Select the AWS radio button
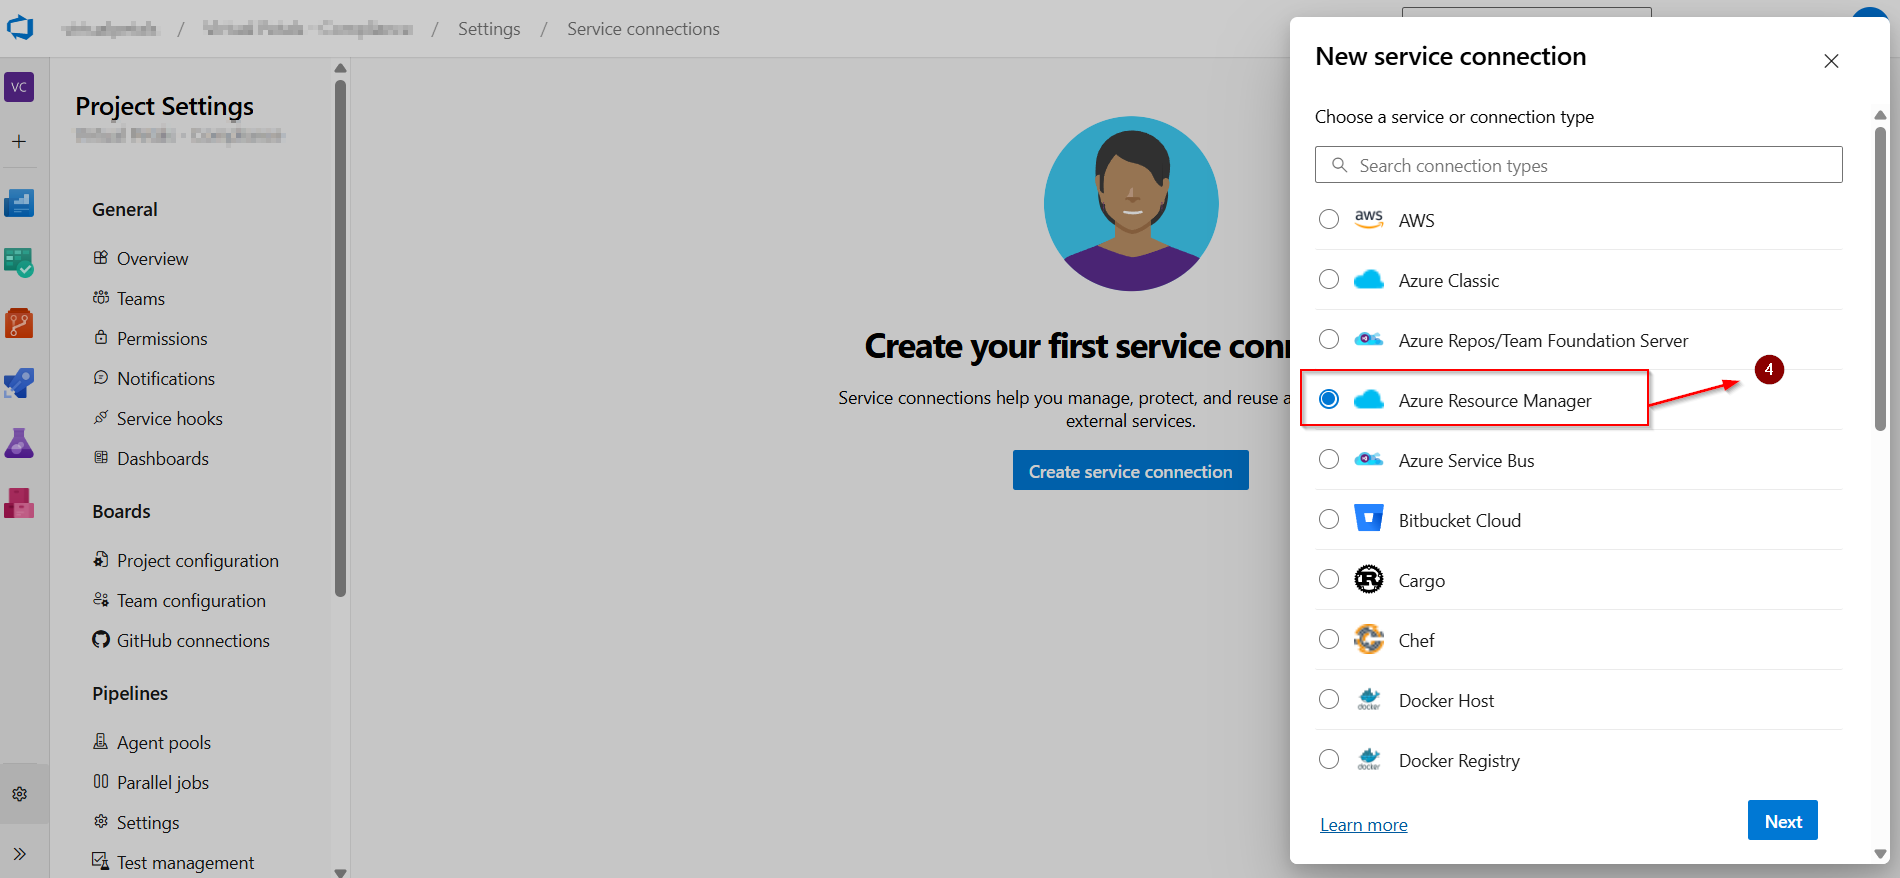Viewport: 1900px width, 878px height. click(x=1329, y=219)
